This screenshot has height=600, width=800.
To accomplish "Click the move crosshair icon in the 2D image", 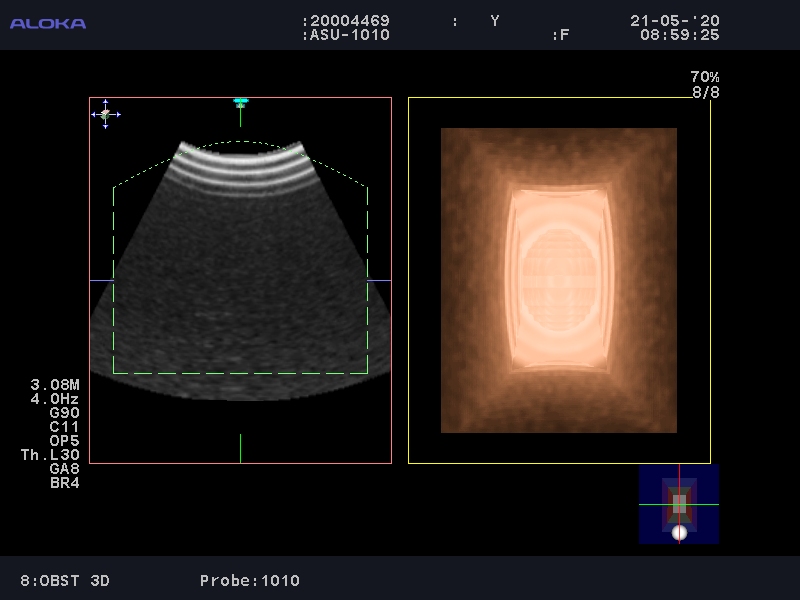I will pyautogui.click(x=106, y=114).
